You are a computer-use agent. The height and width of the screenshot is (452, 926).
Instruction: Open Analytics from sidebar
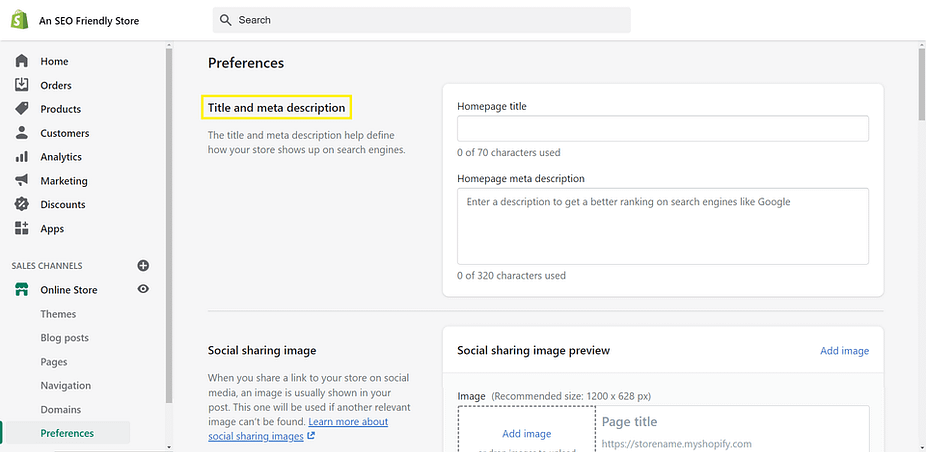tap(61, 157)
